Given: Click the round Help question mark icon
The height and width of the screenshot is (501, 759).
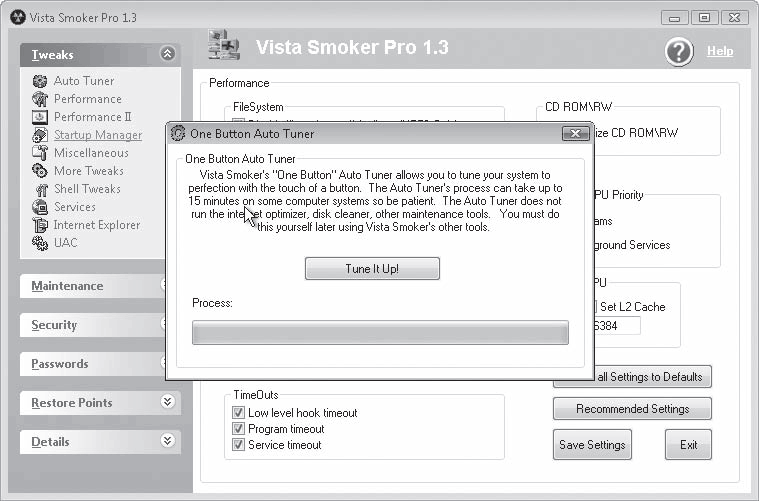Looking at the screenshot, I should click(679, 51).
